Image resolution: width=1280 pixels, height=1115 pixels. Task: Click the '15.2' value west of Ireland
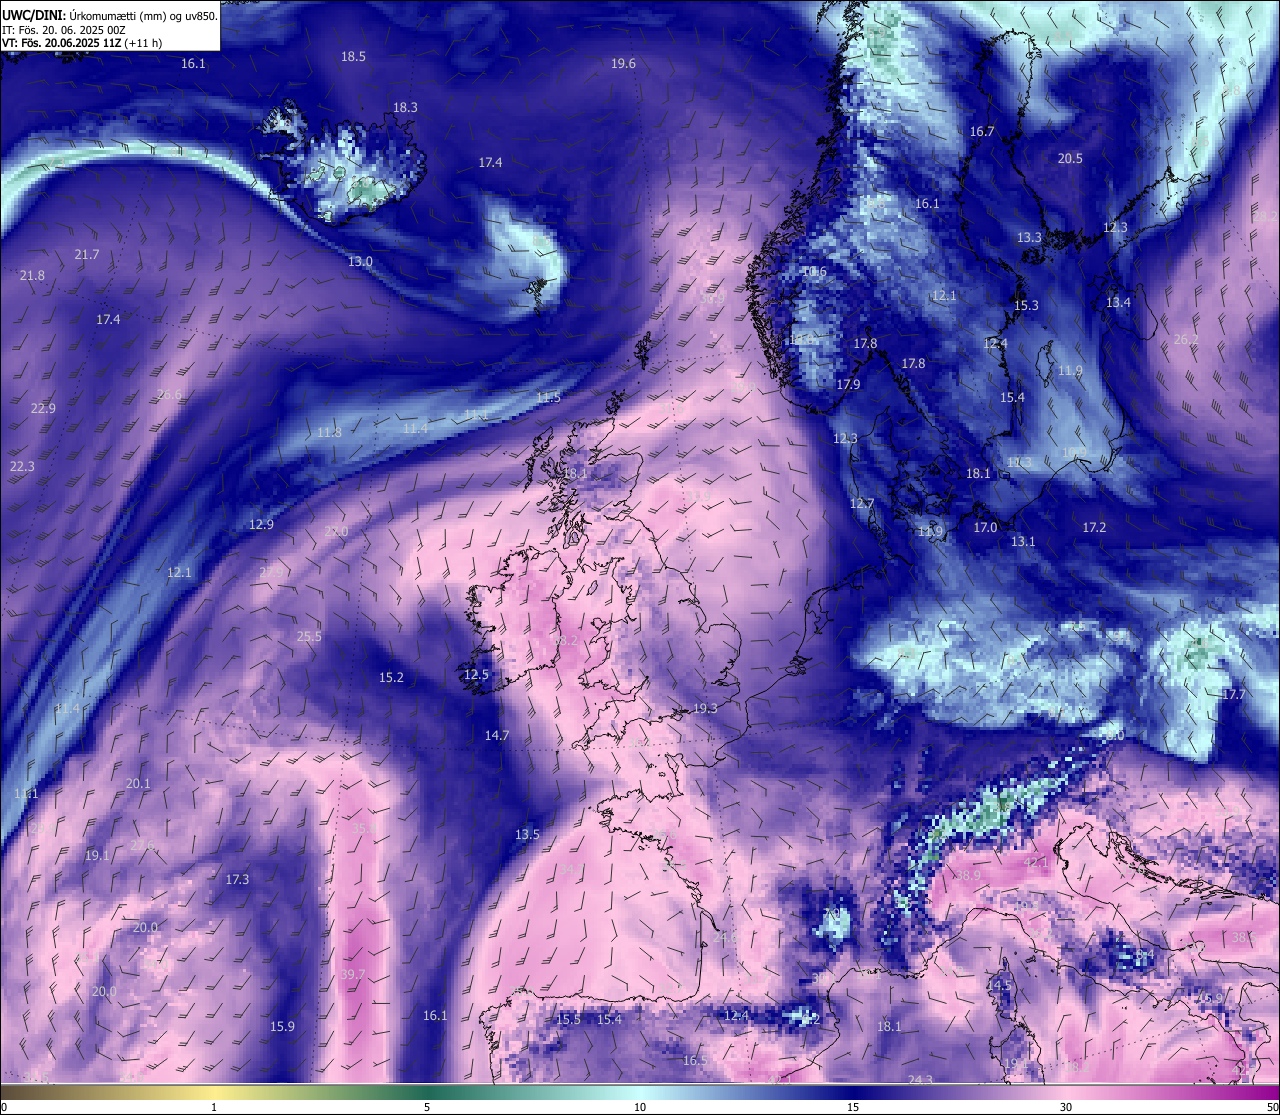point(391,678)
